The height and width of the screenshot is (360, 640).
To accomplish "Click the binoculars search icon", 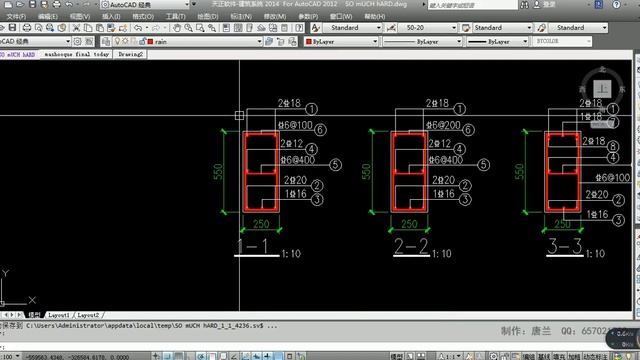I will tap(524, 4).
